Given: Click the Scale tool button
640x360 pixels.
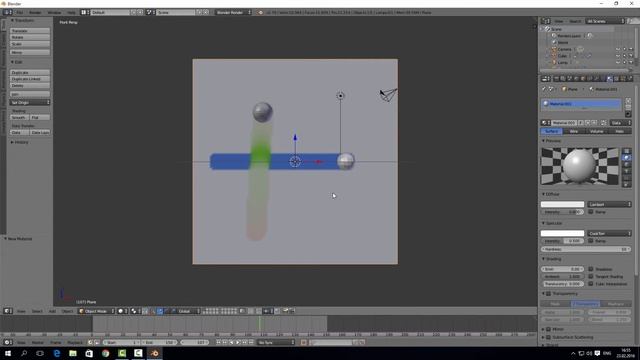Looking at the screenshot, I should 30,44.
